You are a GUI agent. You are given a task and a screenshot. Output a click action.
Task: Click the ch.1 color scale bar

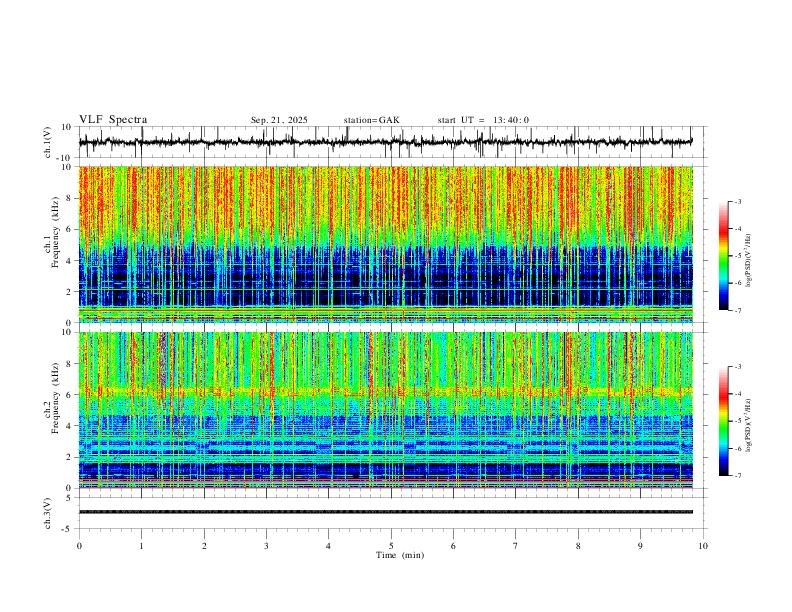(x=723, y=256)
